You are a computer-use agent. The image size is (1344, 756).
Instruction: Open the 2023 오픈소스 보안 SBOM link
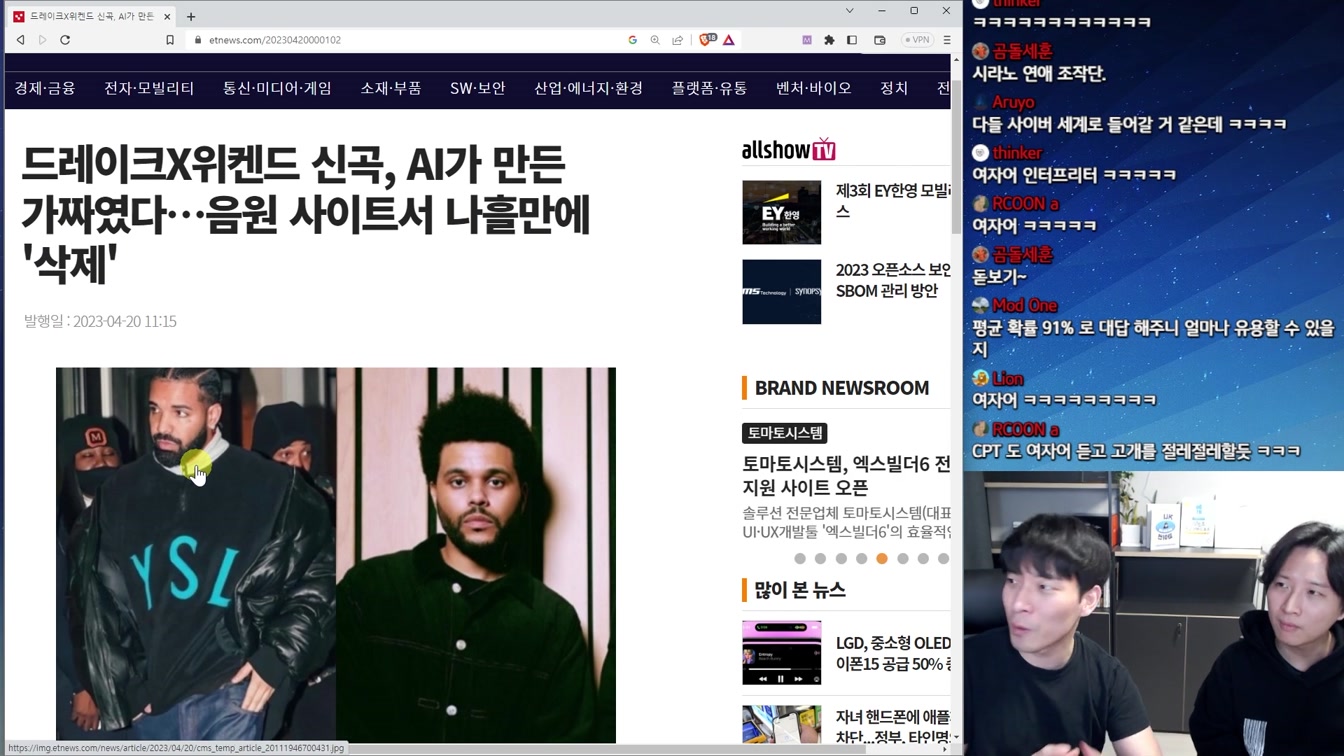893,280
